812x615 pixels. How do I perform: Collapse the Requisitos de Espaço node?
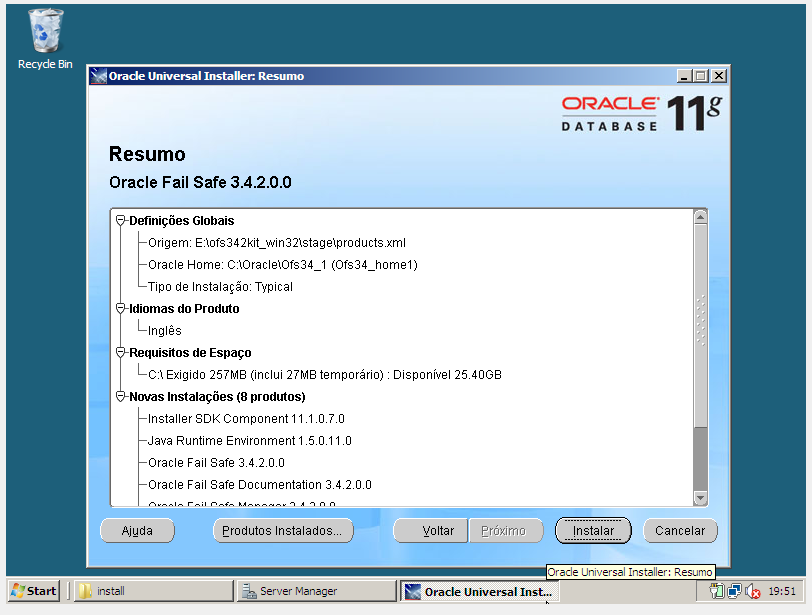pos(120,352)
